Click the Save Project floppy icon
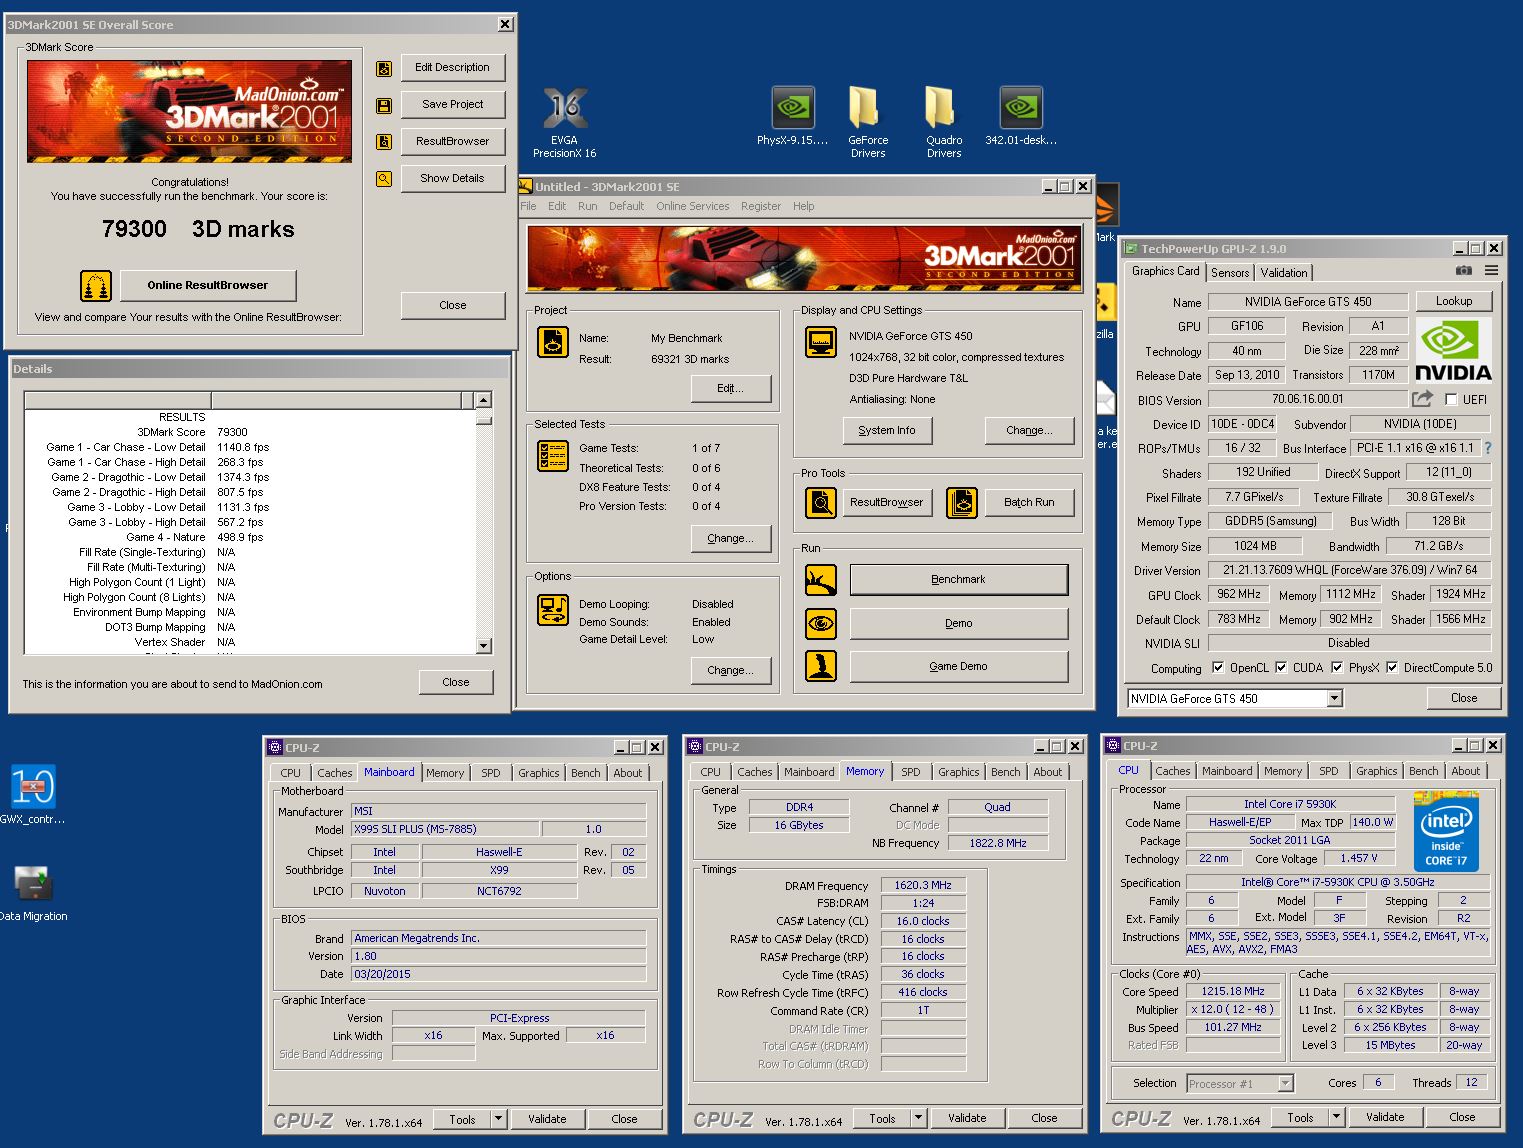This screenshot has height=1148, width=1523. (384, 105)
